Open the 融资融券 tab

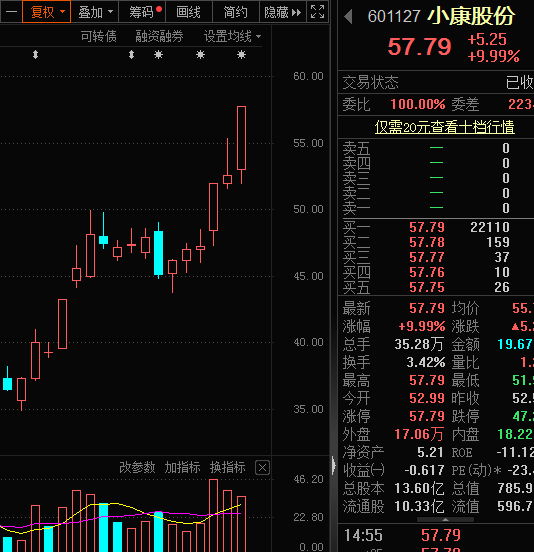[x=159, y=36]
